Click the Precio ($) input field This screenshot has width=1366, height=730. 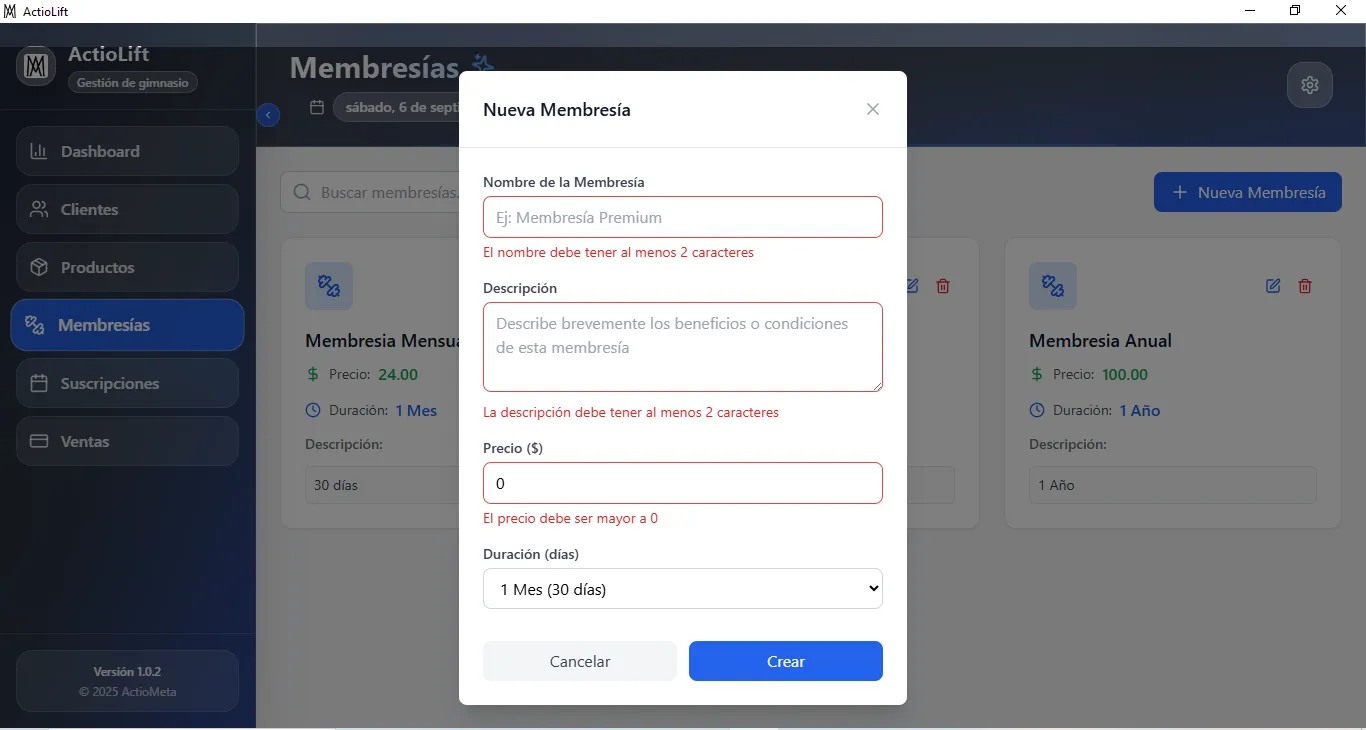point(682,483)
